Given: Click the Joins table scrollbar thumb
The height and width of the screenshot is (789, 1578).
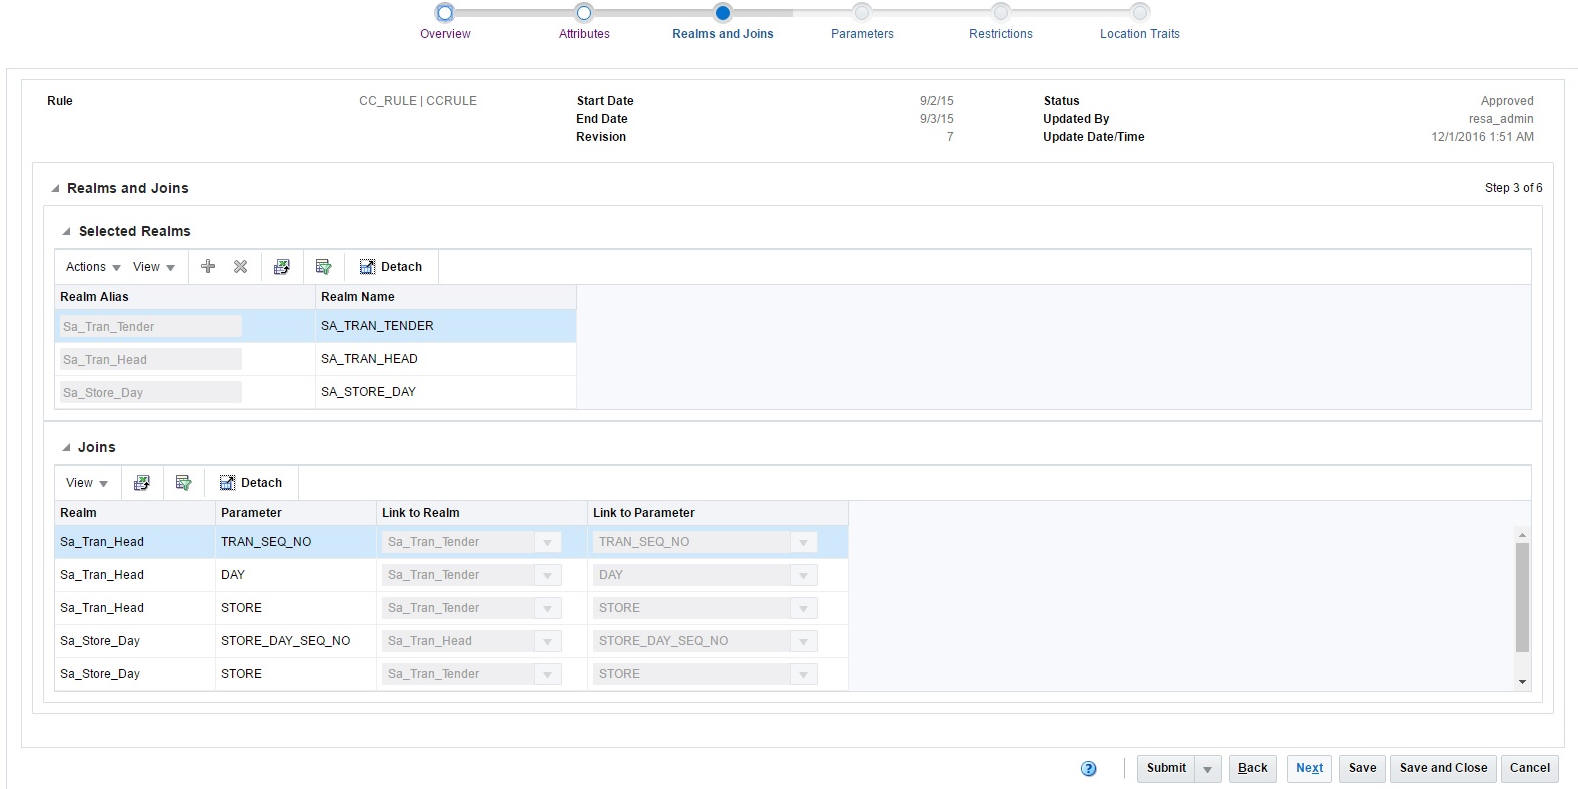Looking at the screenshot, I should pos(1522,597).
